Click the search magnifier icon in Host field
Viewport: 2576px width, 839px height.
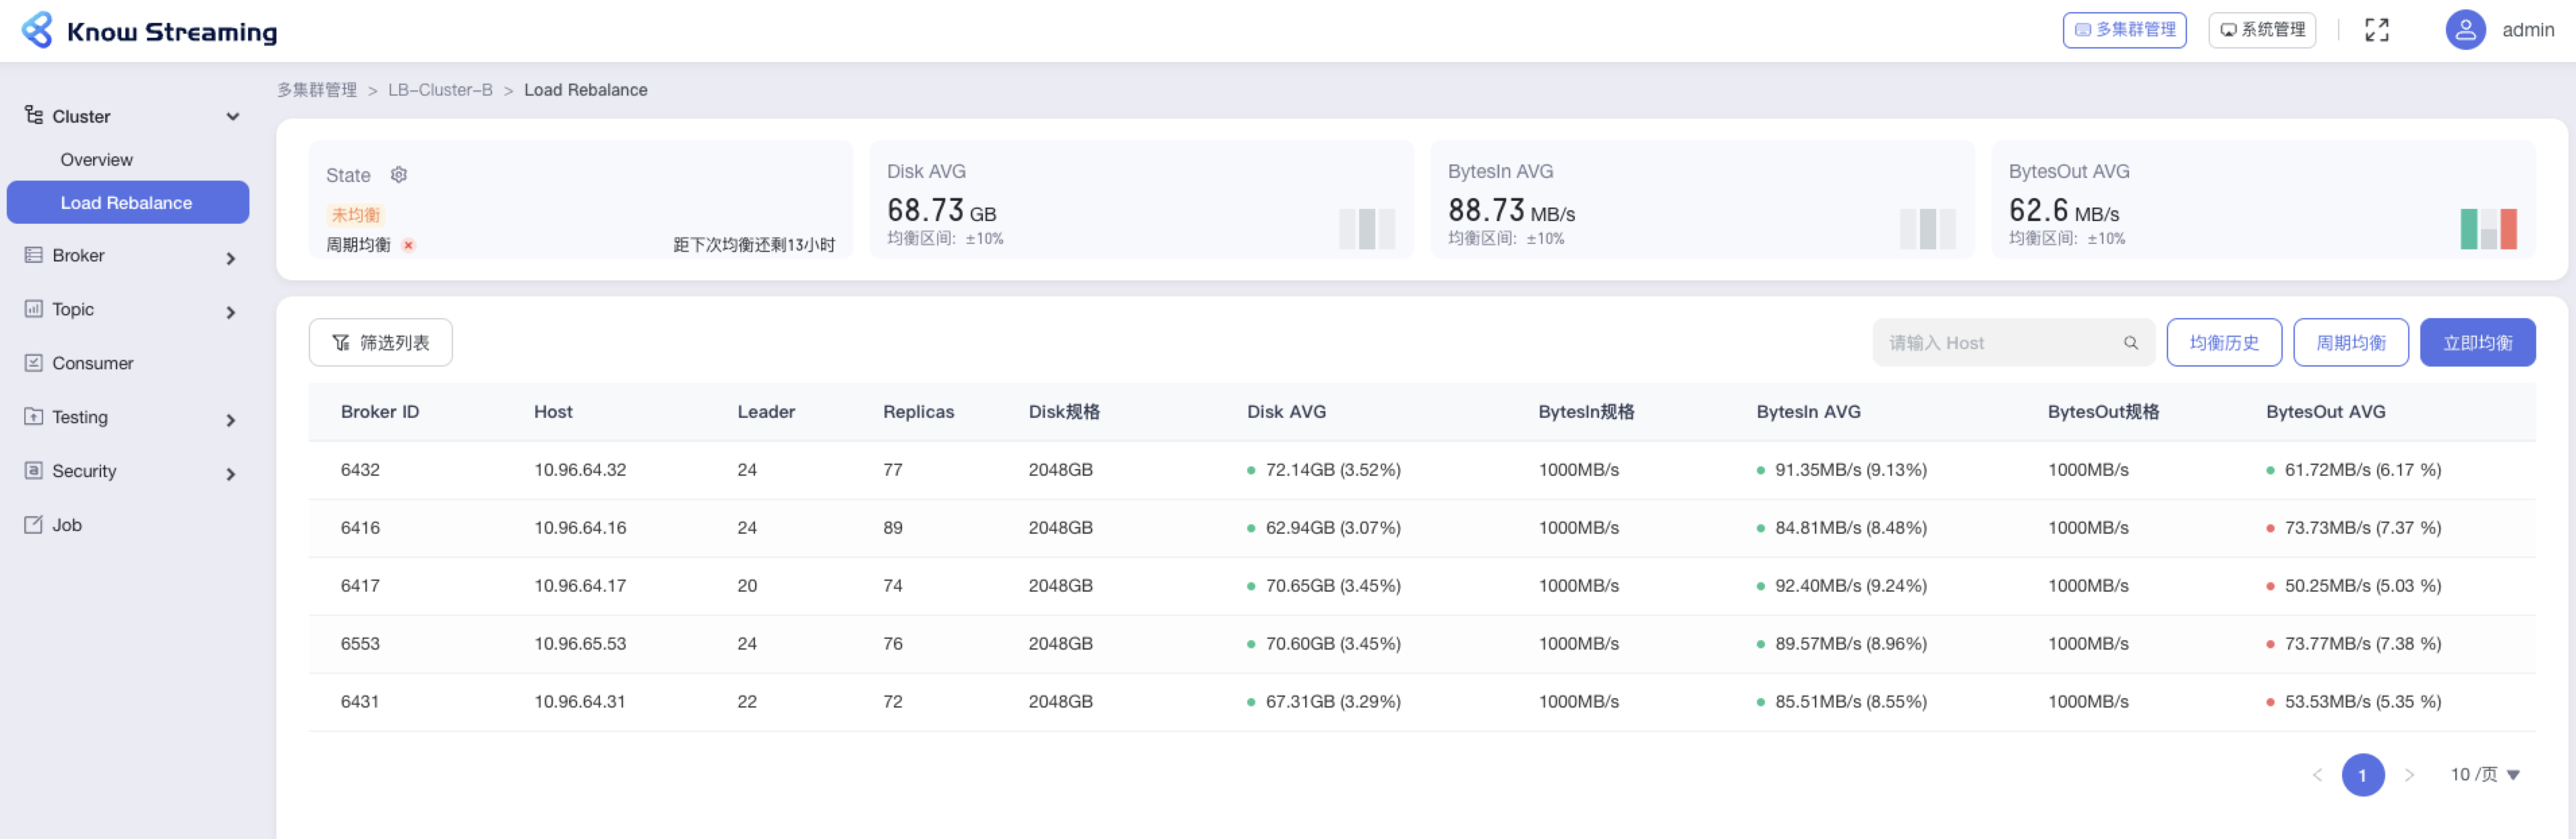tap(2130, 343)
